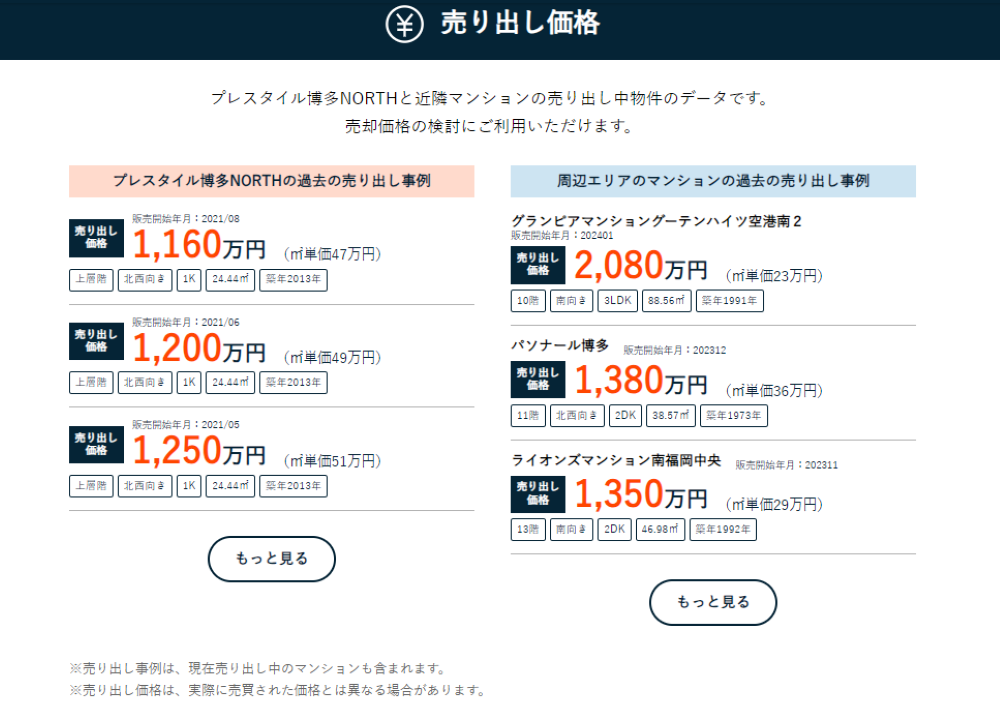The height and width of the screenshot is (715, 1000).
Task: Click the 売り出し価格 badge beside 1,160万円
Action: (96, 238)
